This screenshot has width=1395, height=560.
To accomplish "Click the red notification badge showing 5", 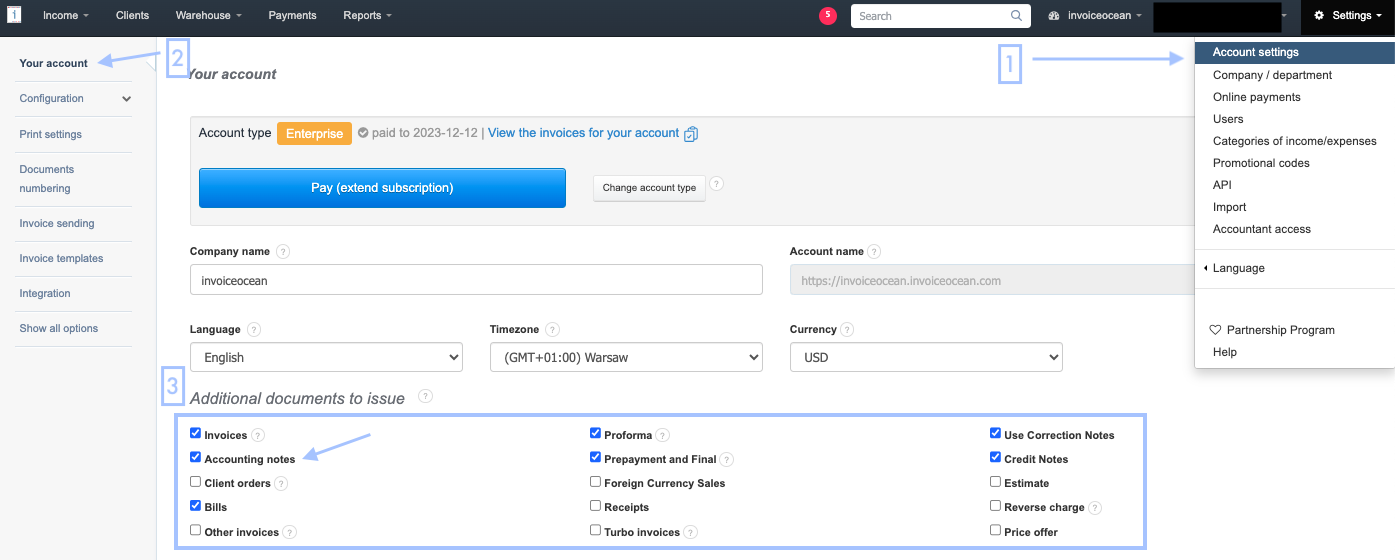I will (x=827, y=15).
